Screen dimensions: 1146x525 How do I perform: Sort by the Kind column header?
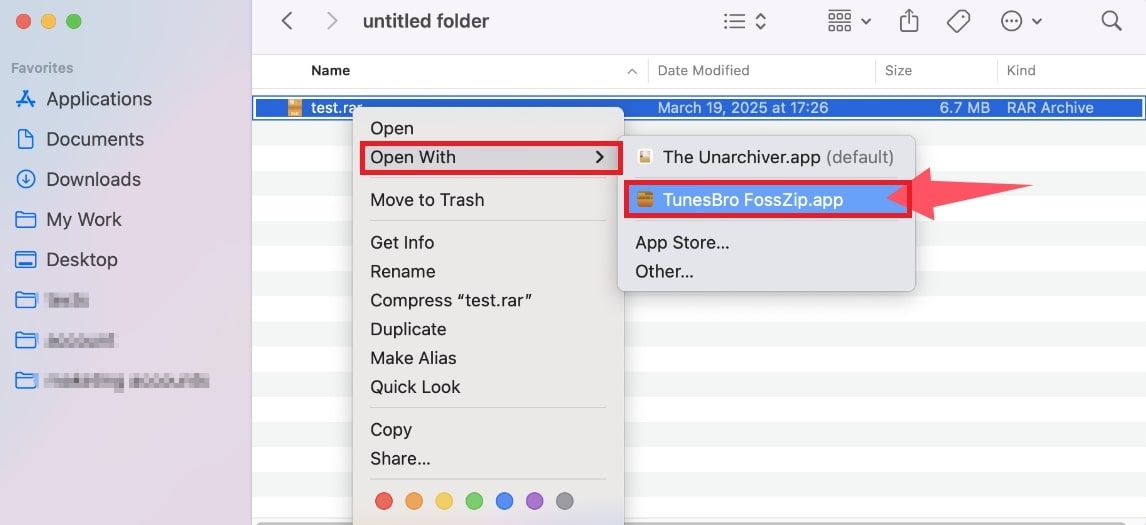[1021, 71]
